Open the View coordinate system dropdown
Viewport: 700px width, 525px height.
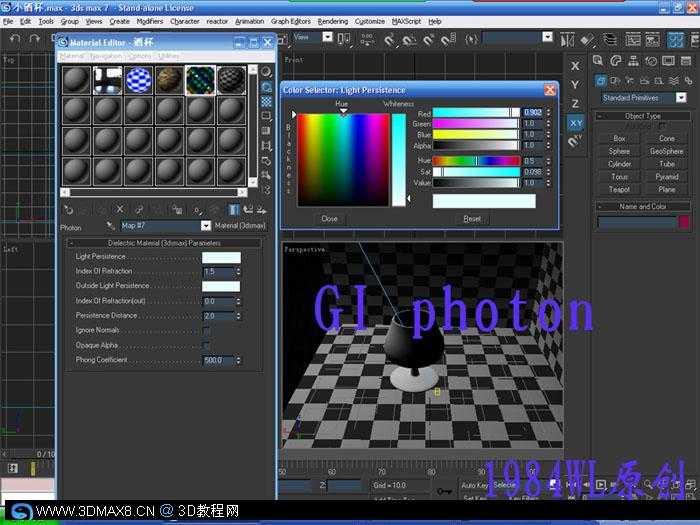[x=327, y=37]
